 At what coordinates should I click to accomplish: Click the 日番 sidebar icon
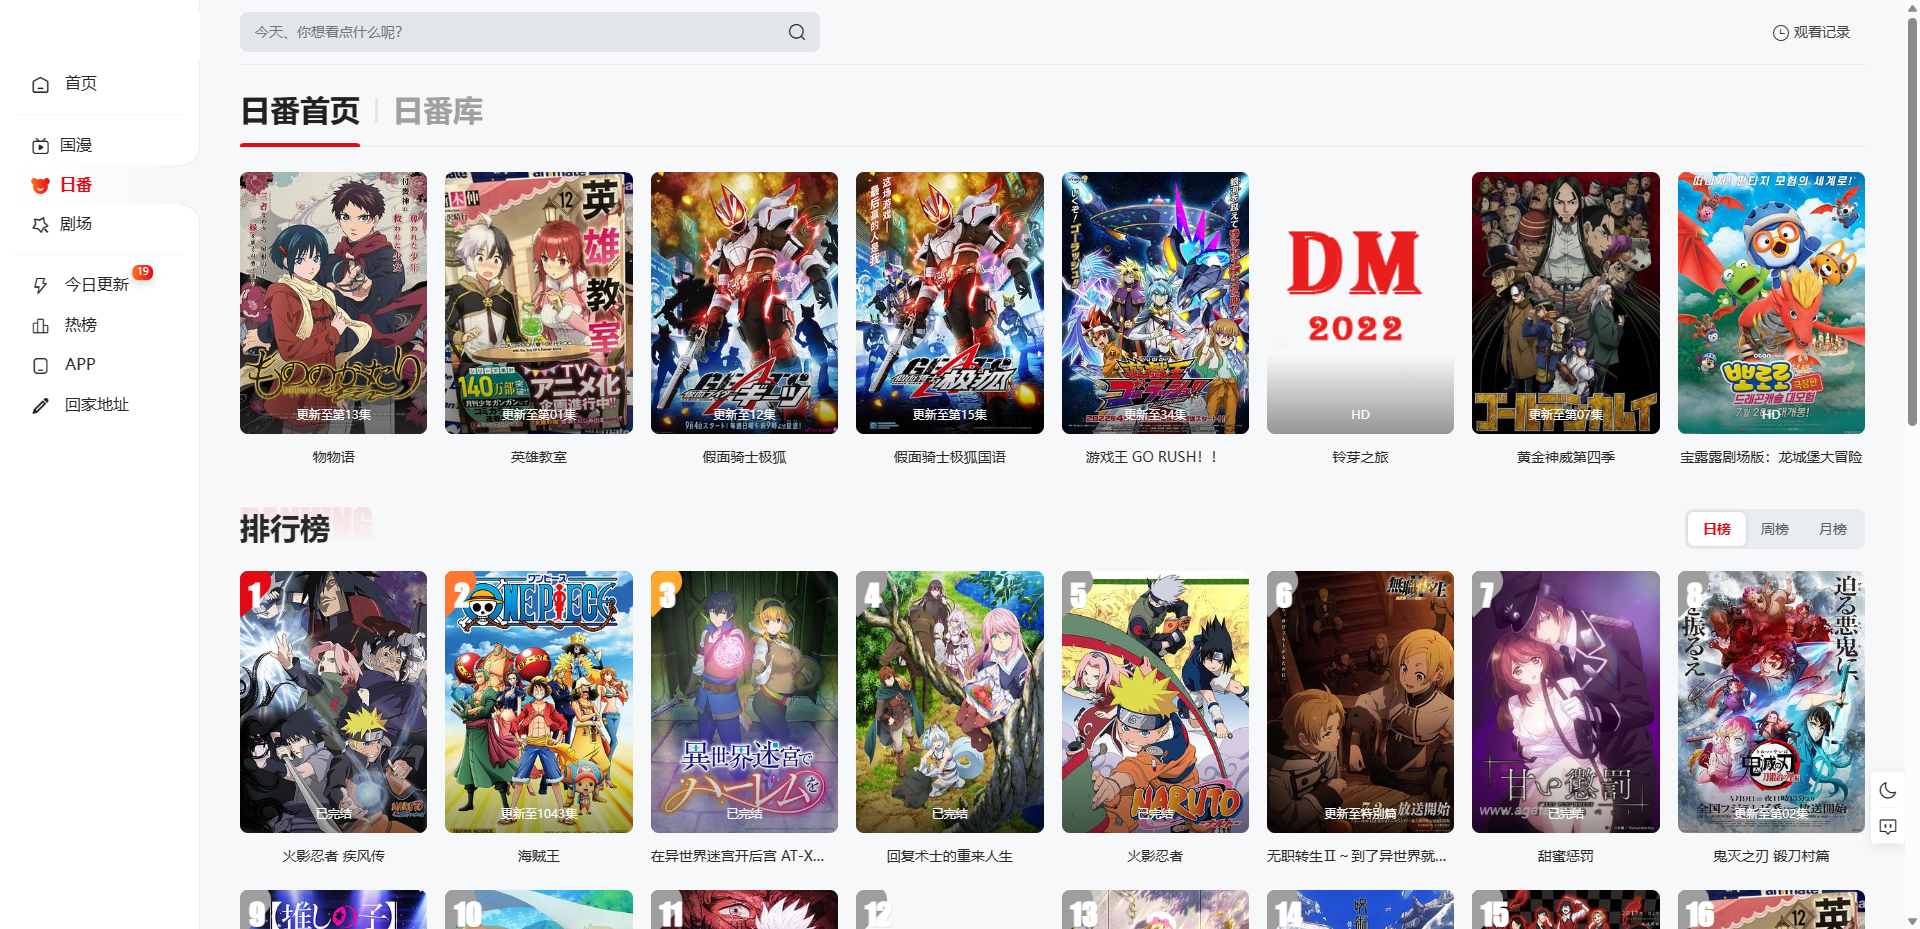pos(40,185)
